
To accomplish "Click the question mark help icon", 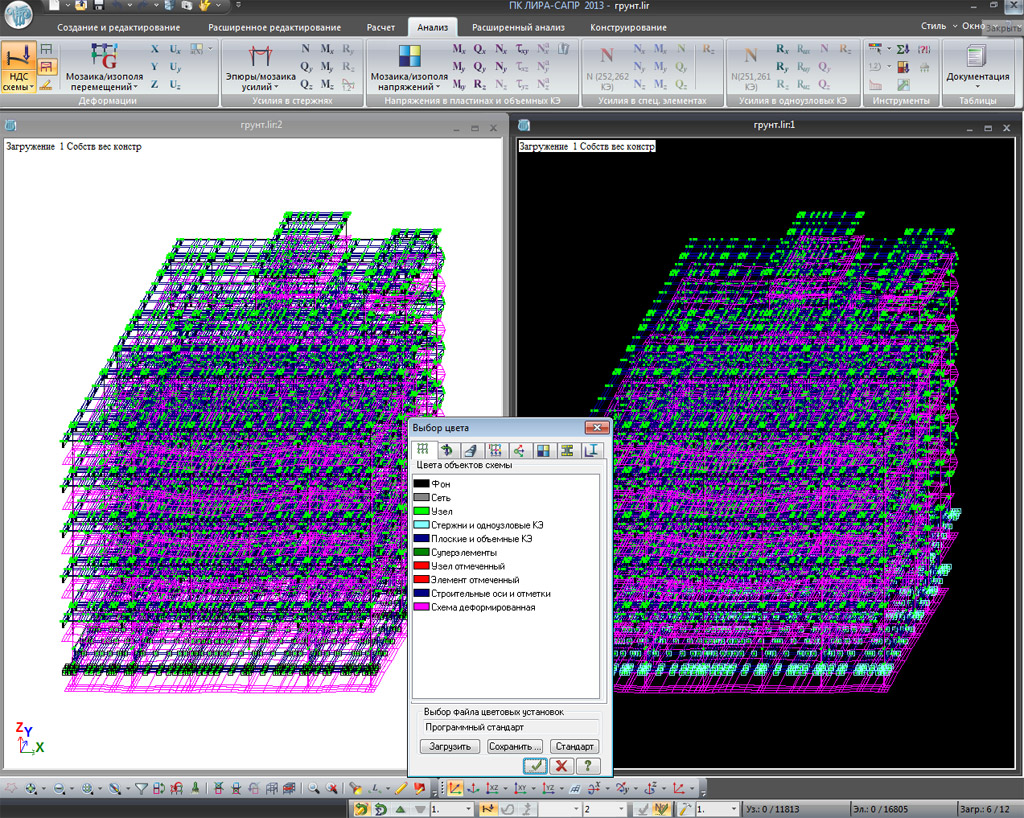I will (587, 765).
